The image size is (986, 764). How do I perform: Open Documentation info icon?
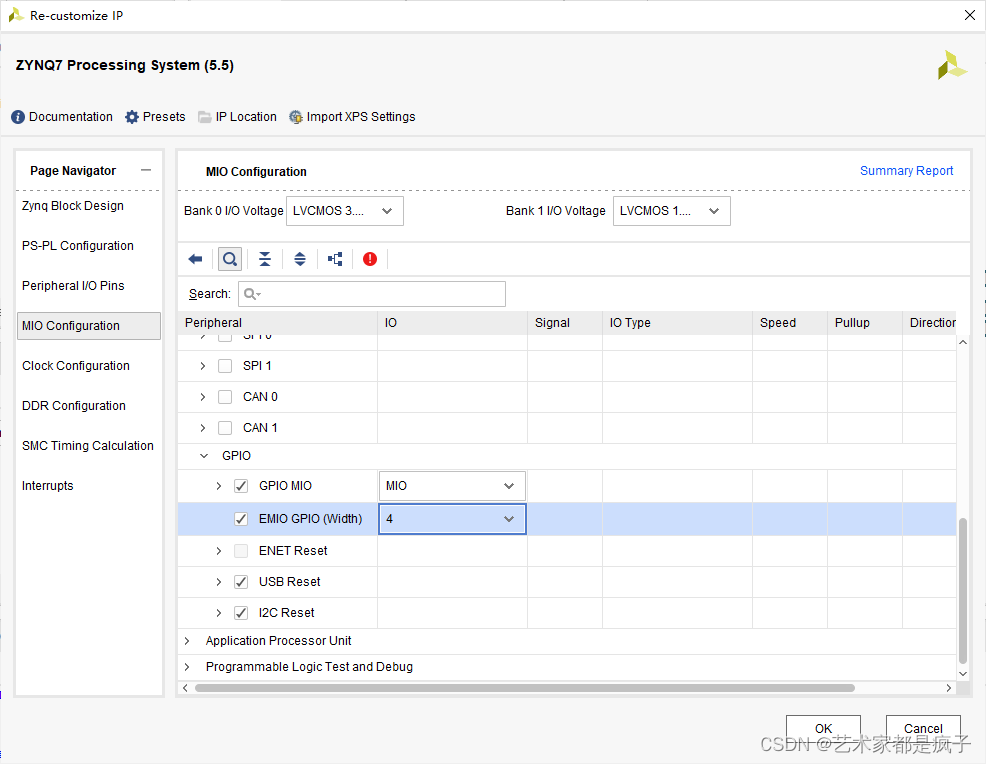click(x=18, y=117)
